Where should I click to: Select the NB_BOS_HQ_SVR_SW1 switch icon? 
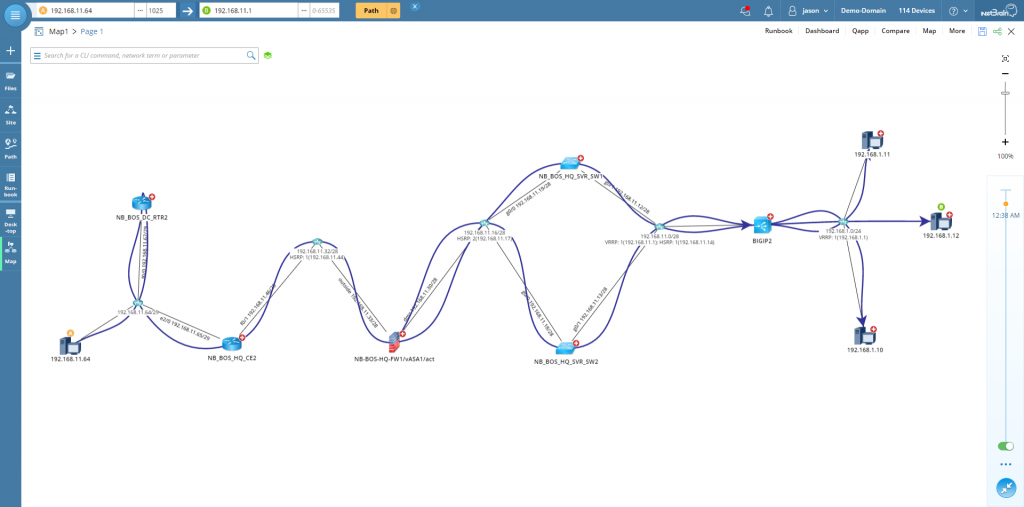pos(570,163)
